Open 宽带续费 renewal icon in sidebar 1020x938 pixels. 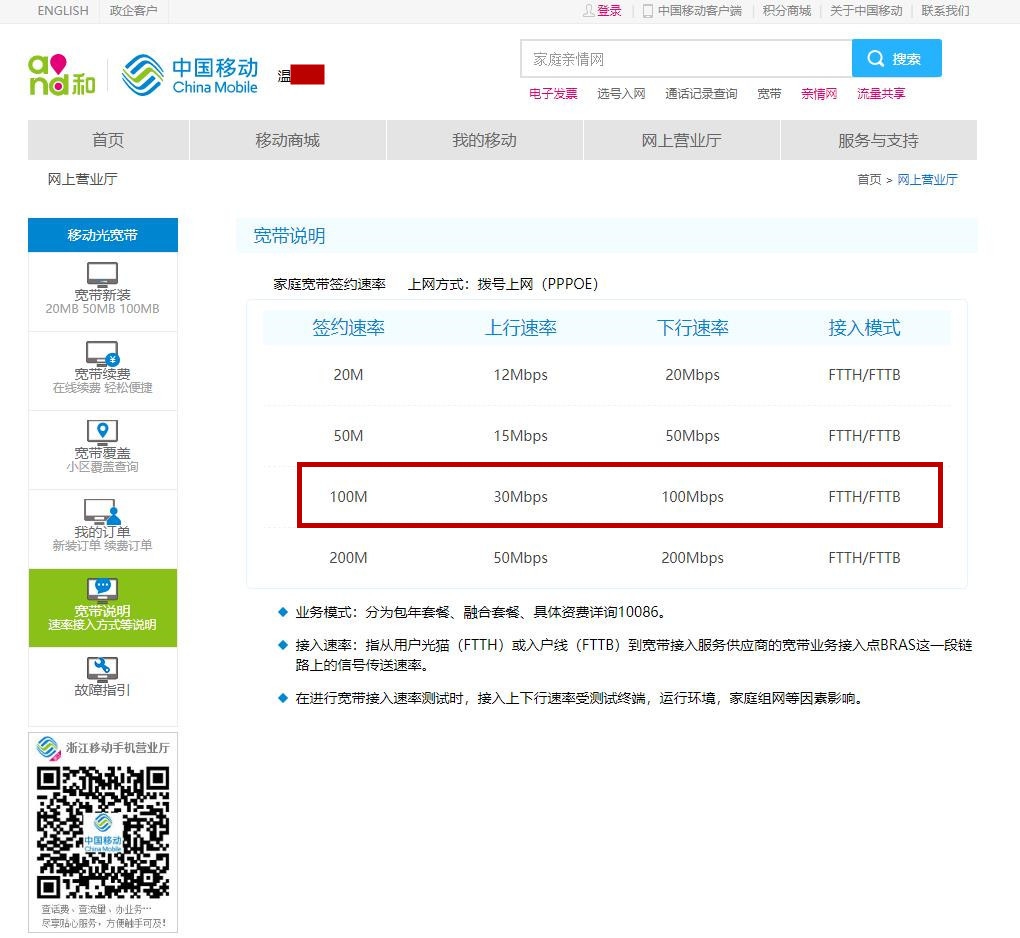(x=102, y=353)
